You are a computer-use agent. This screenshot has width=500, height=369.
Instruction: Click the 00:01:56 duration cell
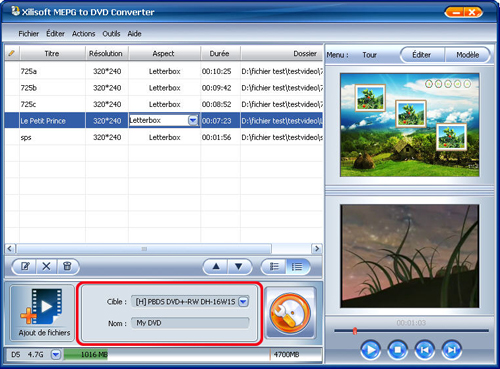[217, 137]
